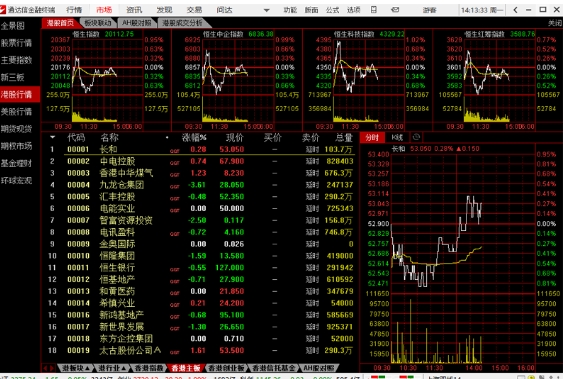Click the refresh icon next to K线
This screenshot has height=379, width=565.
click(416, 137)
